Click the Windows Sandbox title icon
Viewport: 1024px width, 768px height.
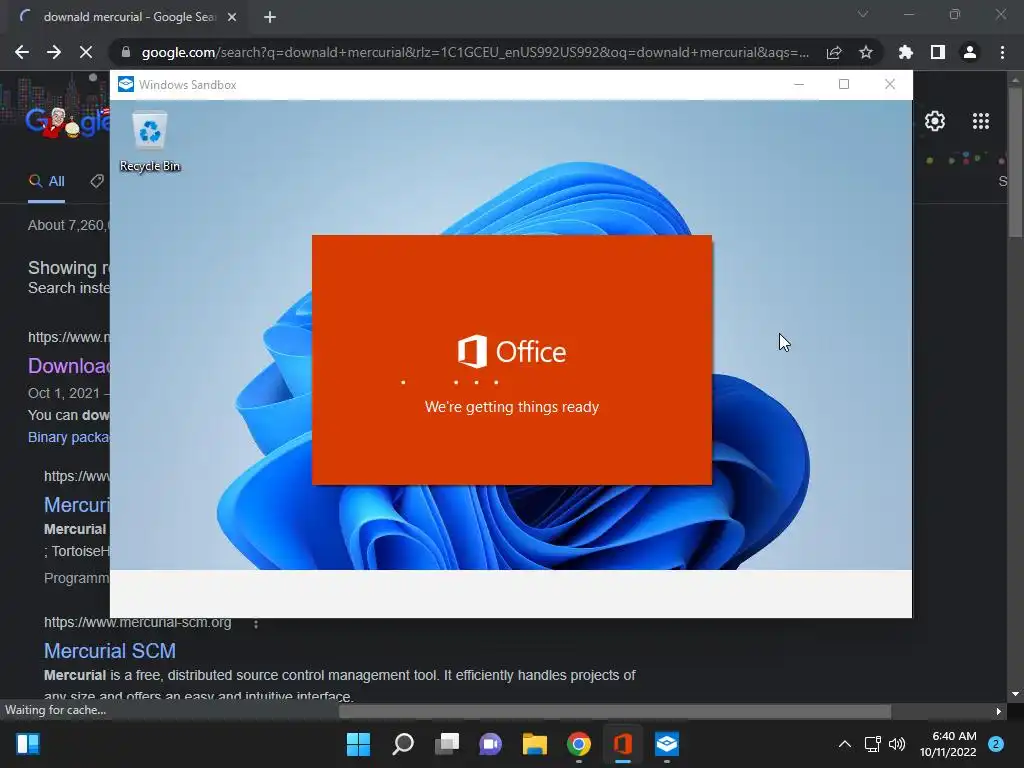[126, 84]
